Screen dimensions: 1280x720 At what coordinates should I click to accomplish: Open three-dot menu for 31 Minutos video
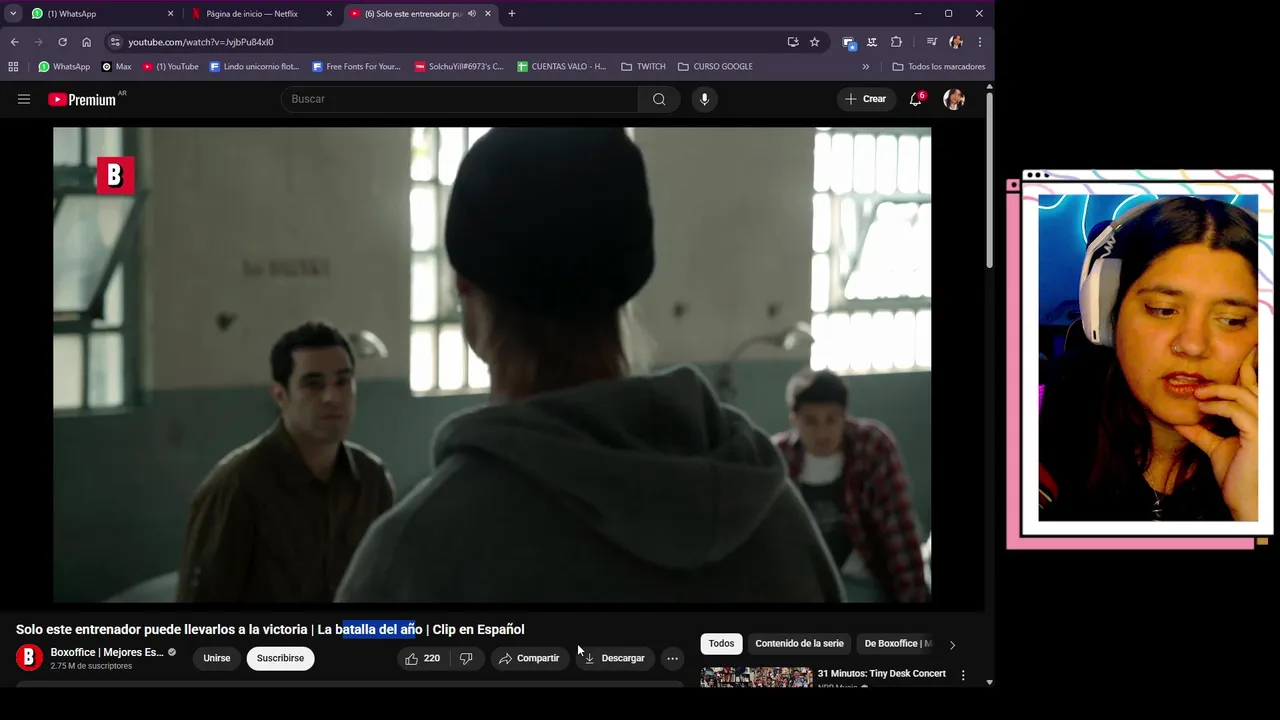click(x=963, y=676)
